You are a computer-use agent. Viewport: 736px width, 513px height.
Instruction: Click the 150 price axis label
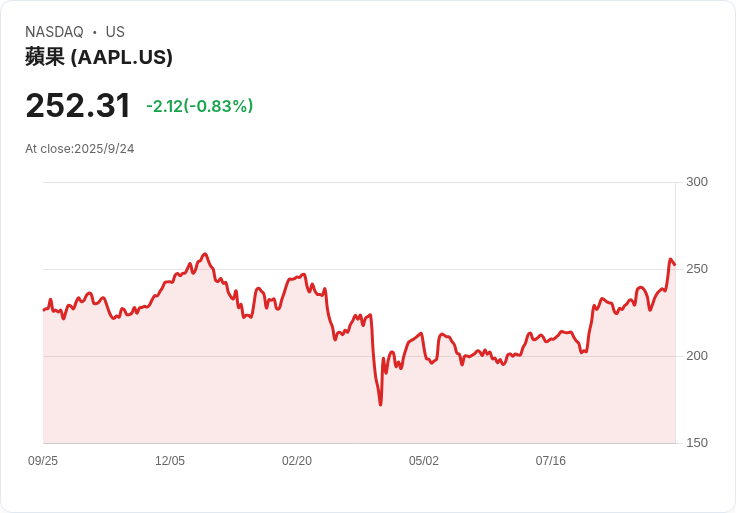tap(697, 443)
